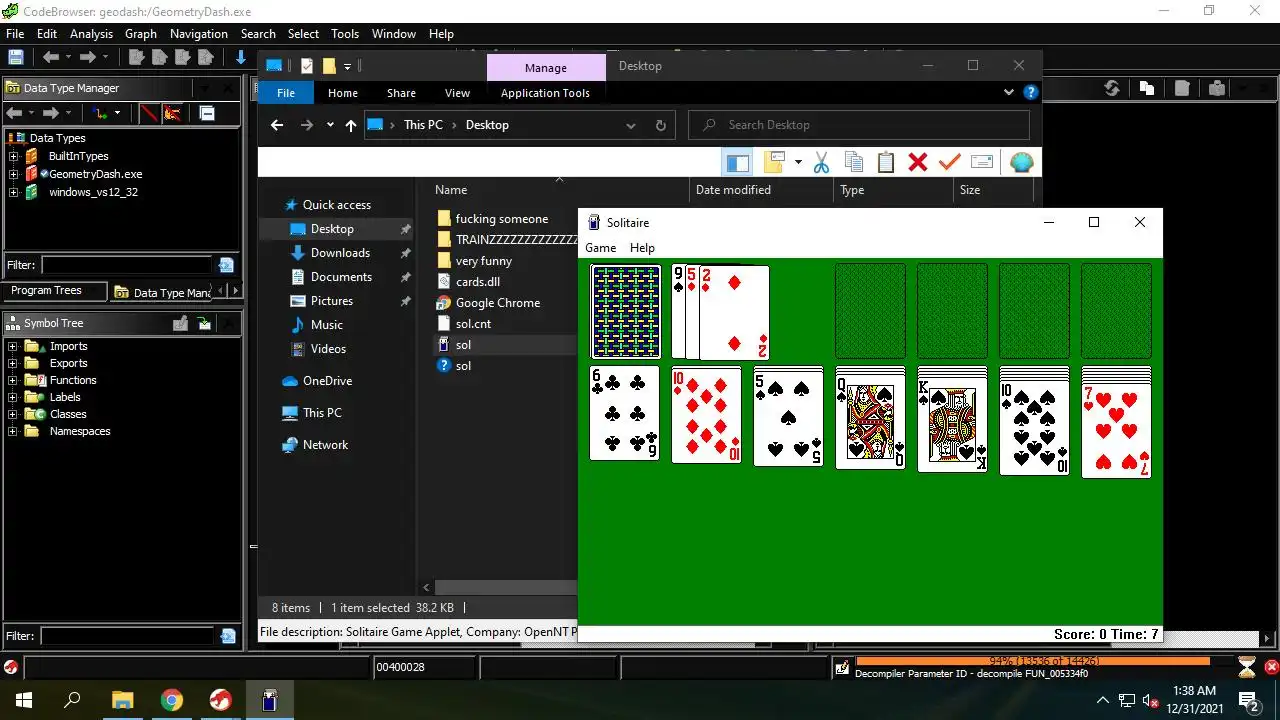Open the Application Tools ribbon tab
Screen dimensions: 1280x720
coord(545,93)
